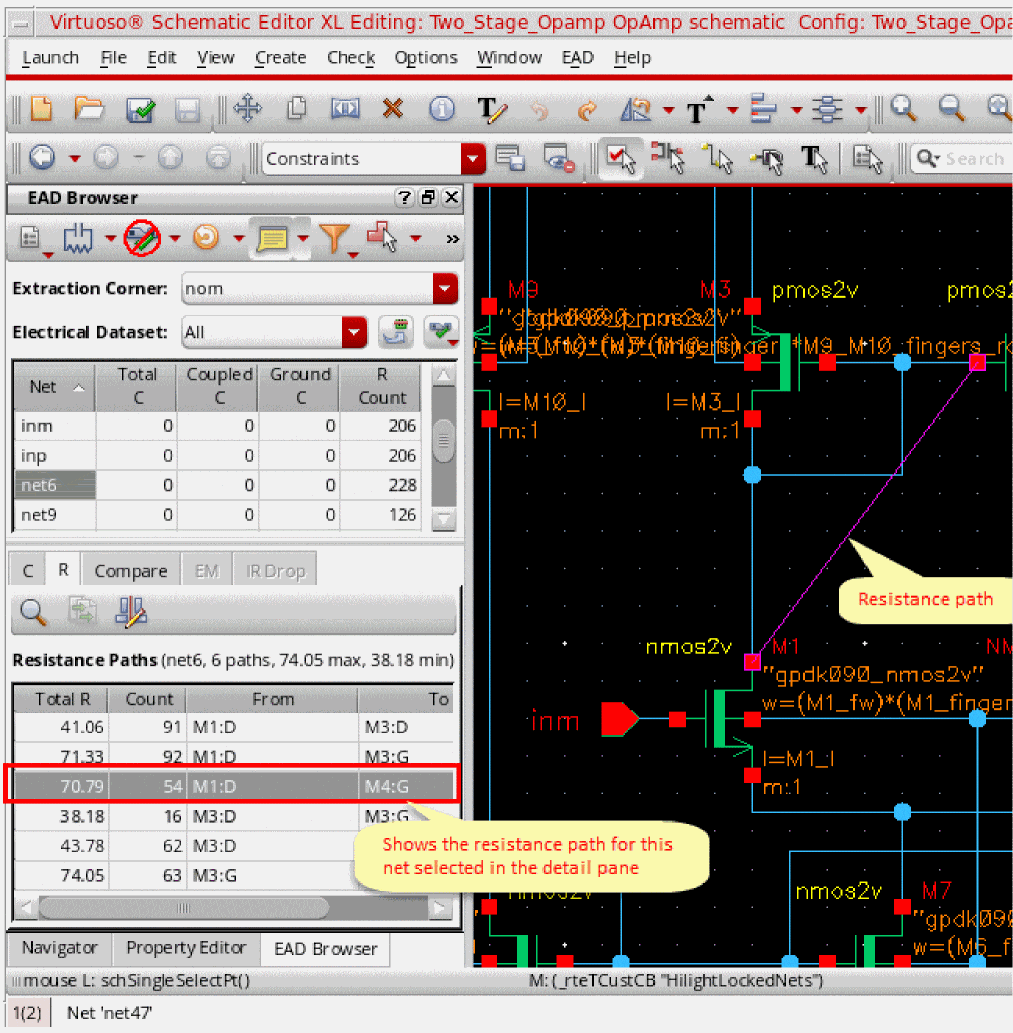This screenshot has height=1033, width=1013.
Task: Open the Electrical Dataset dropdown
Action: [x=354, y=332]
